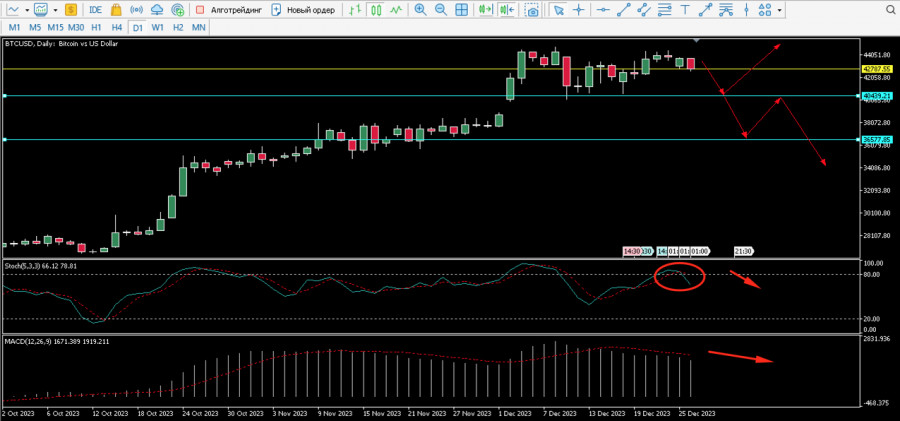Zoom out of the chart
The width and height of the screenshot is (900, 421).
pos(441,9)
